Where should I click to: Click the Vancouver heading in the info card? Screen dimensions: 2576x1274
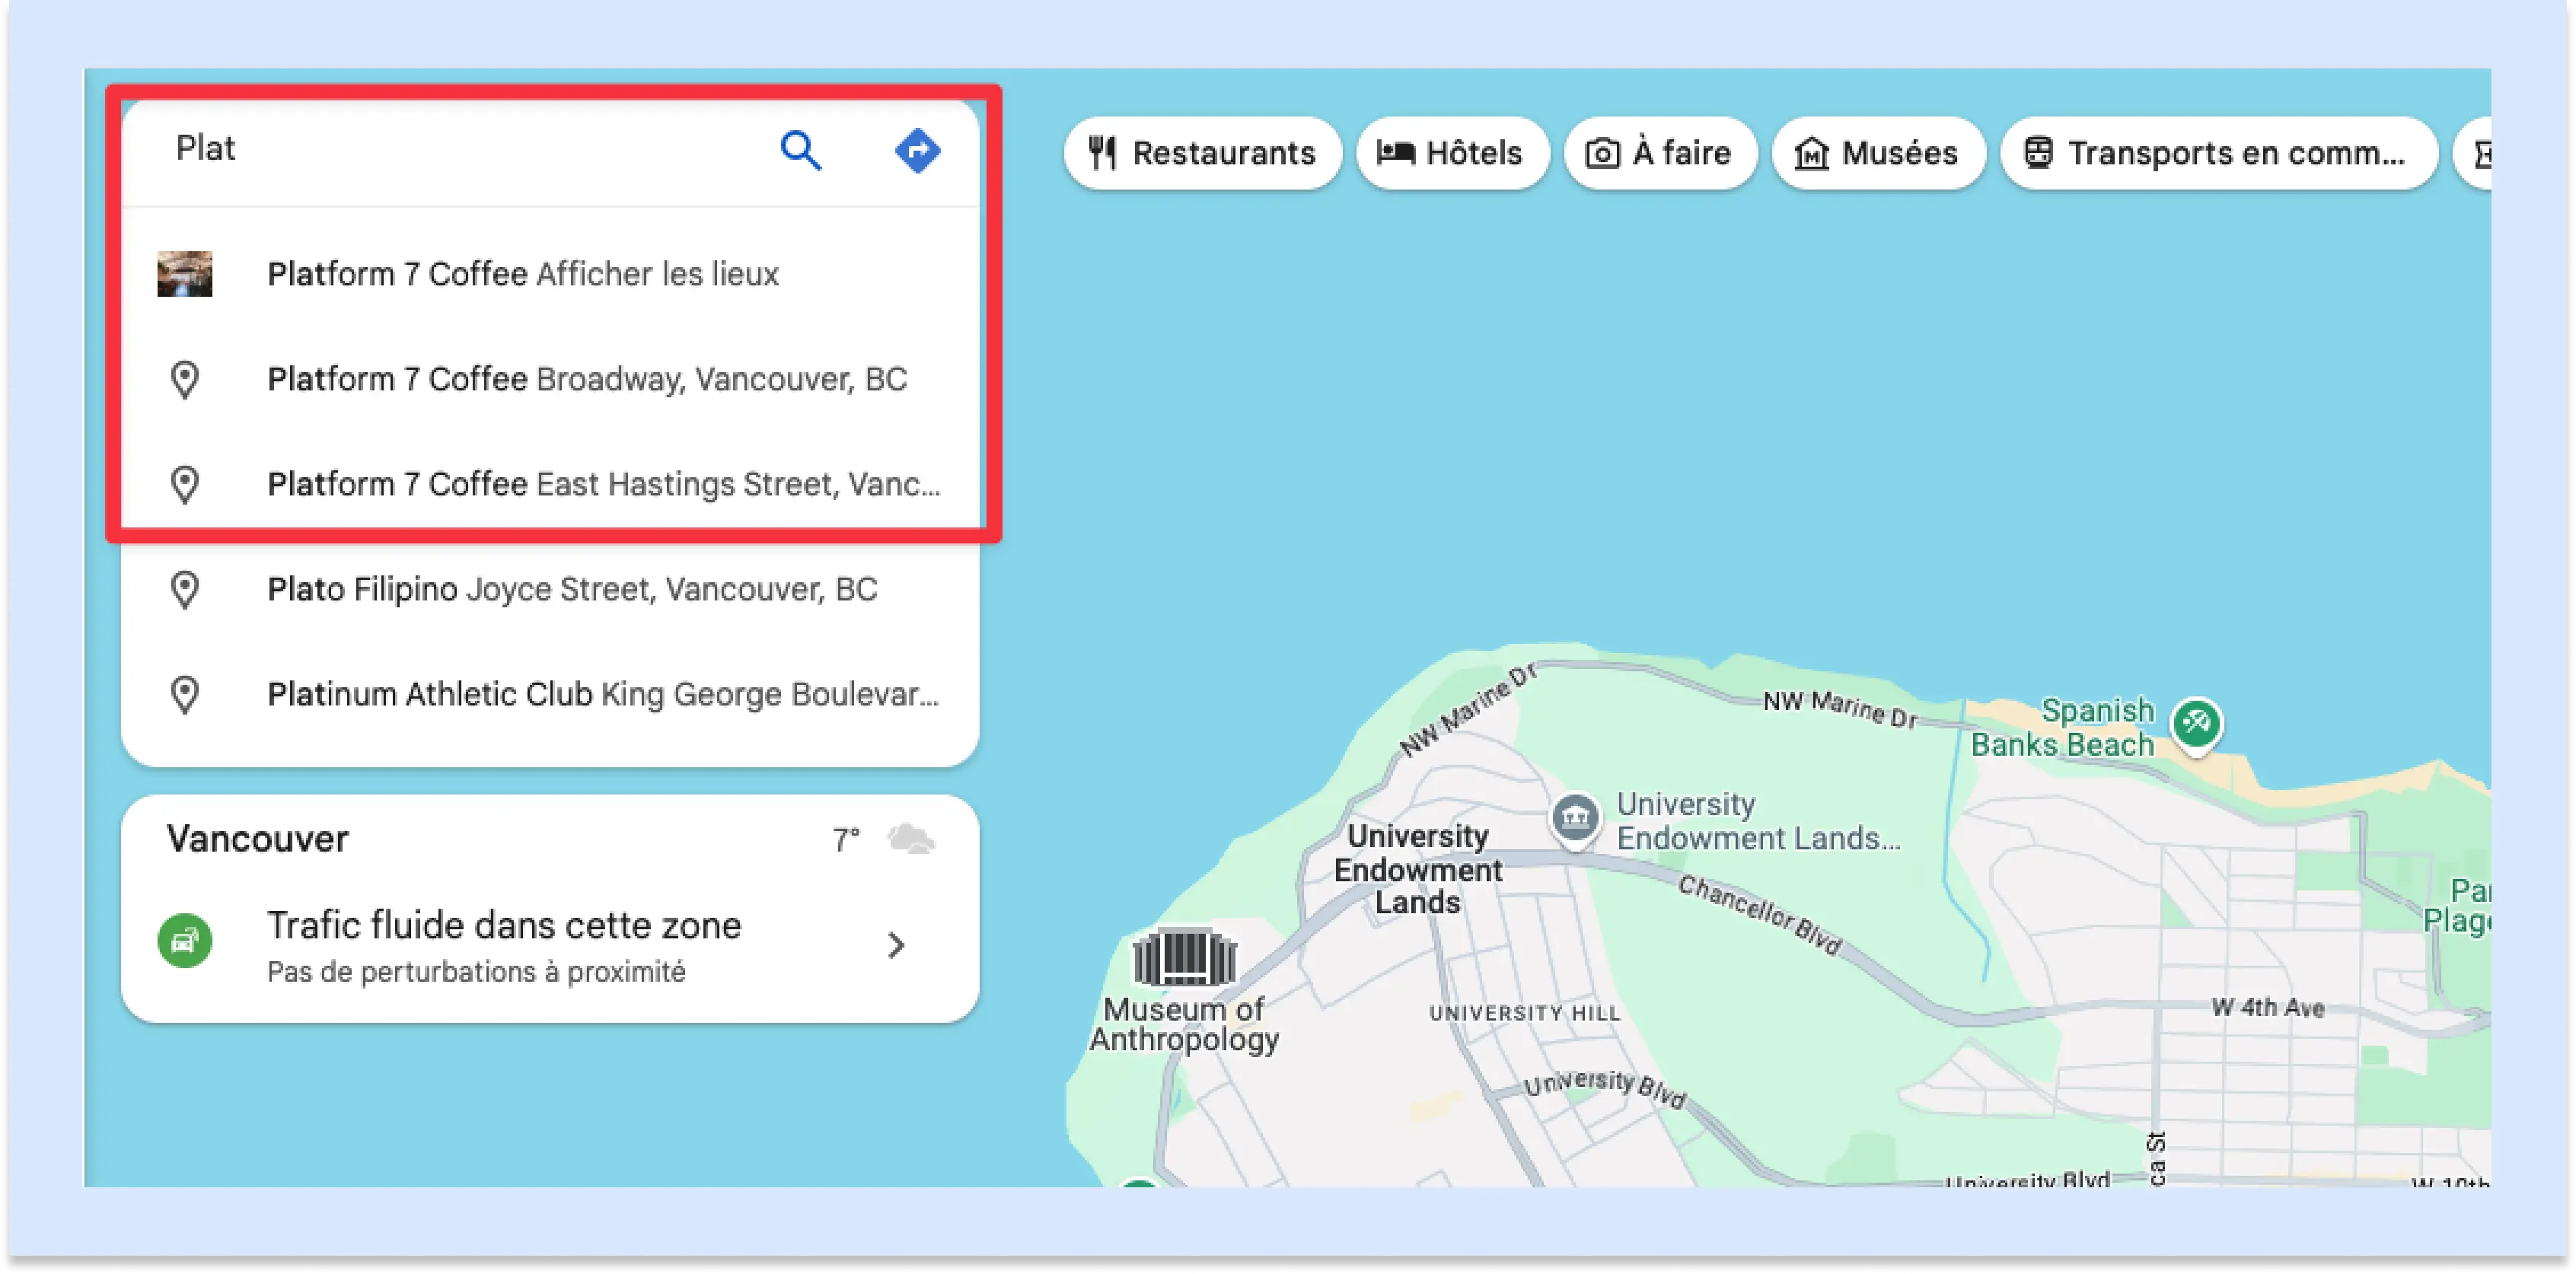pyautogui.click(x=258, y=839)
